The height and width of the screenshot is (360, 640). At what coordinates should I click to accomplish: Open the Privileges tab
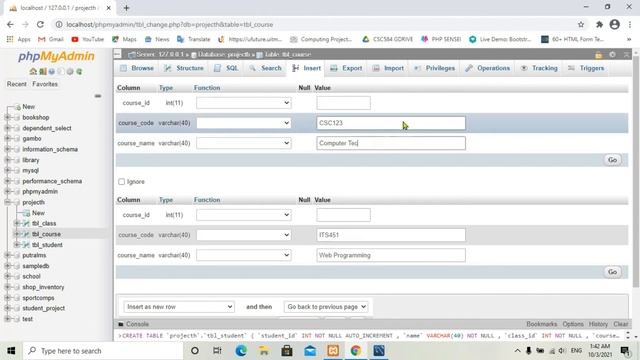(x=434, y=68)
